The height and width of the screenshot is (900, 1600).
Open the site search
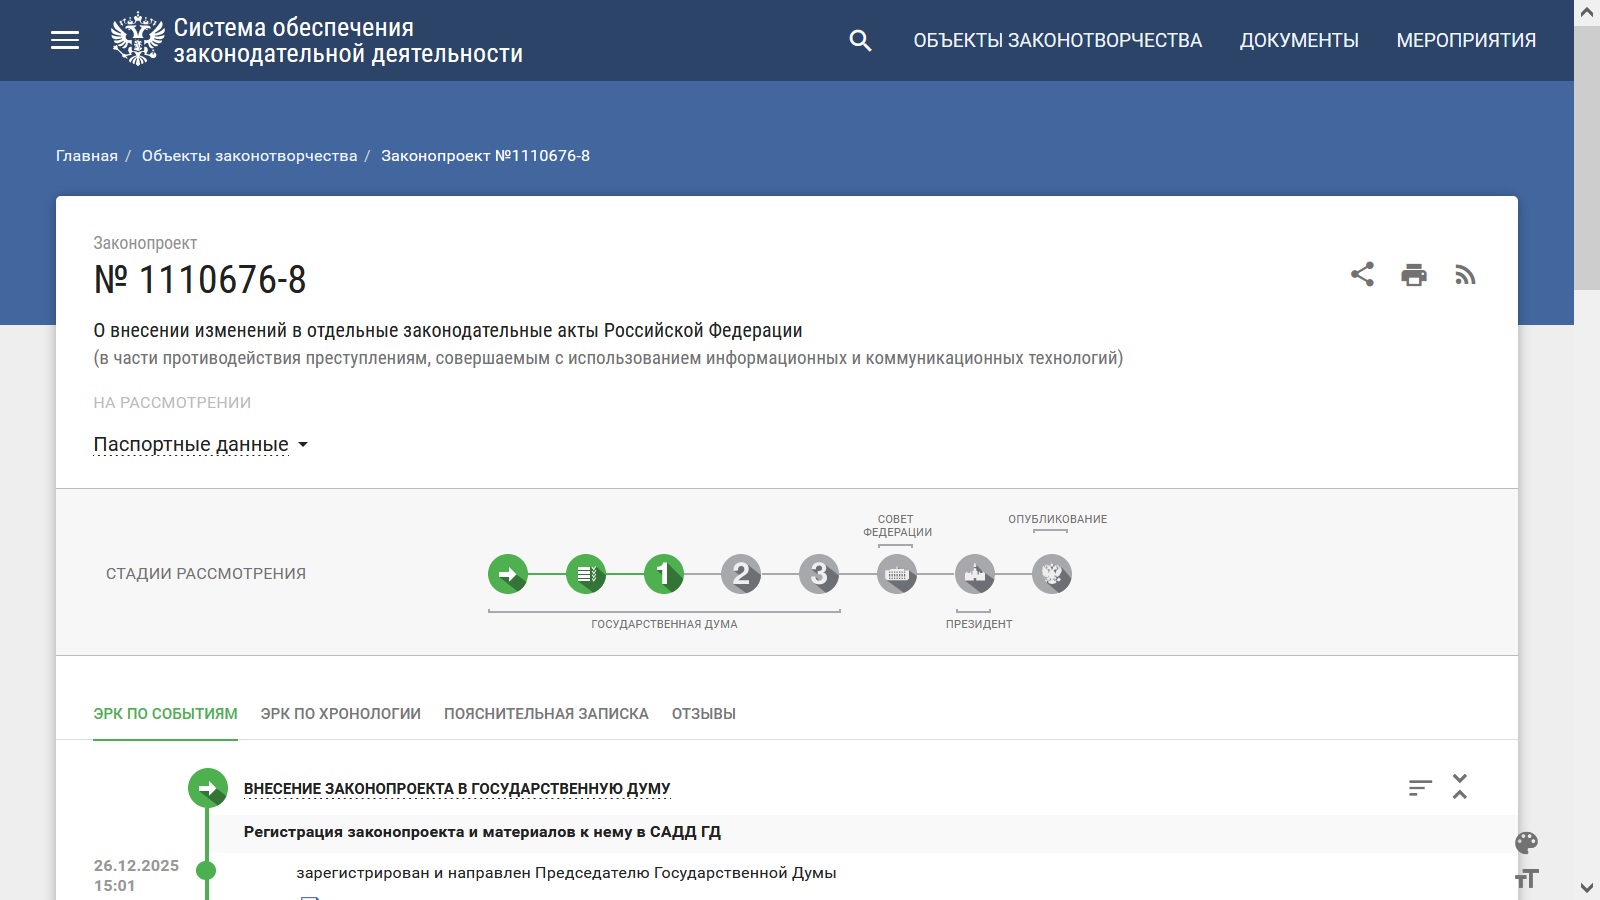pyautogui.click(x=860, y=40)
